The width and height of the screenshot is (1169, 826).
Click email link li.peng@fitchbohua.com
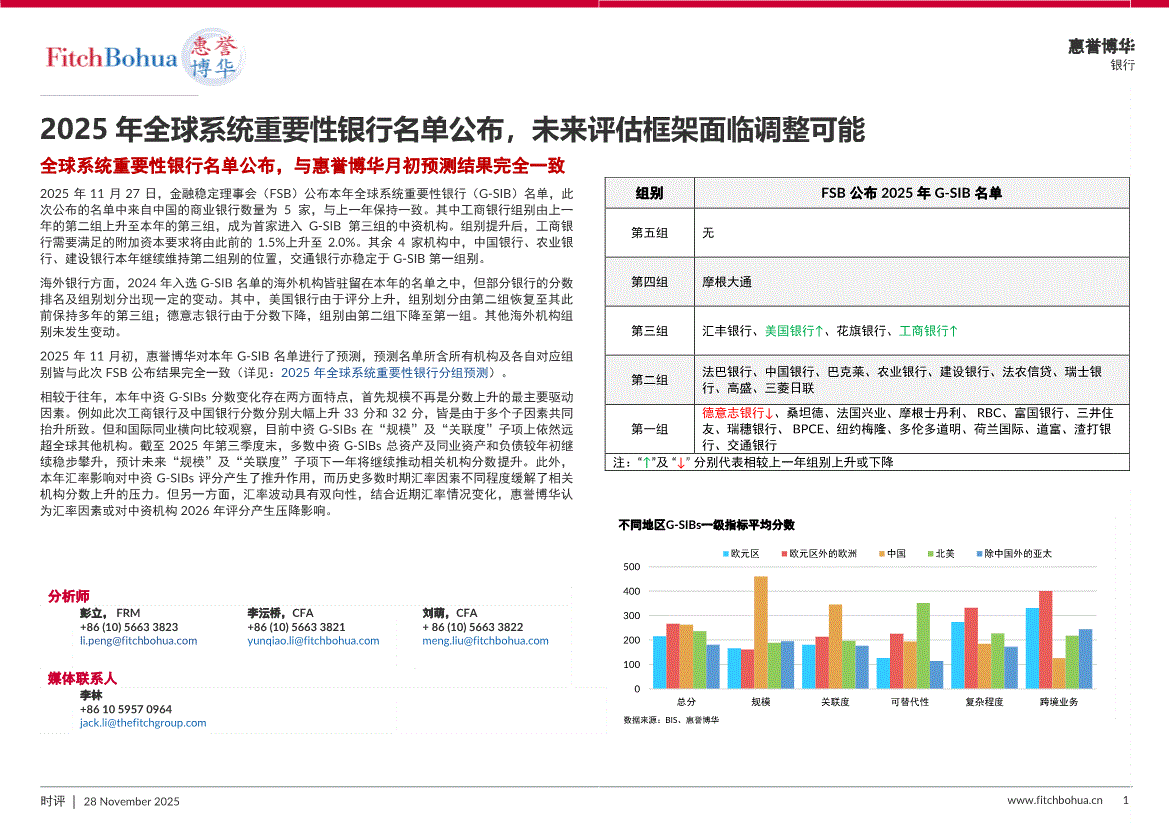[x=138, y=641]
